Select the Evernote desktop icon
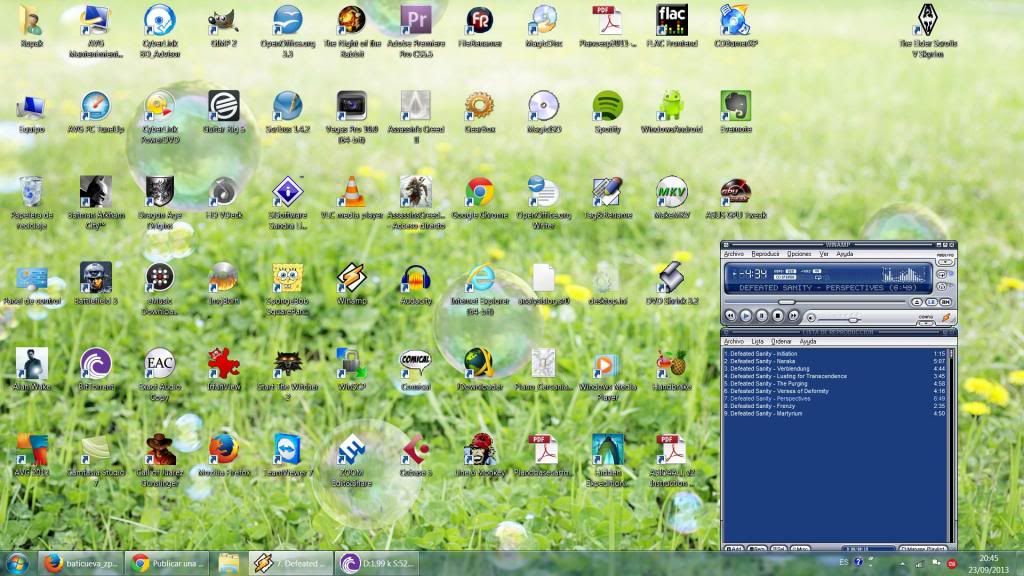 click(x=735, y=112)
